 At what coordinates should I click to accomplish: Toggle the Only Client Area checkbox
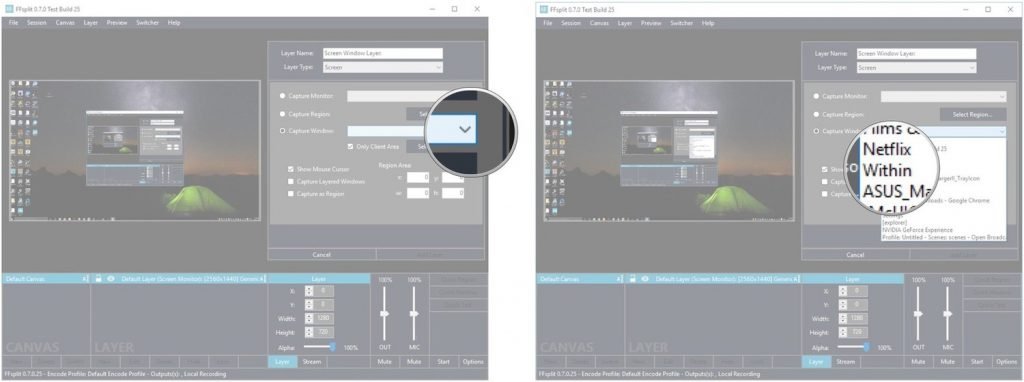[x=351, y=147]
